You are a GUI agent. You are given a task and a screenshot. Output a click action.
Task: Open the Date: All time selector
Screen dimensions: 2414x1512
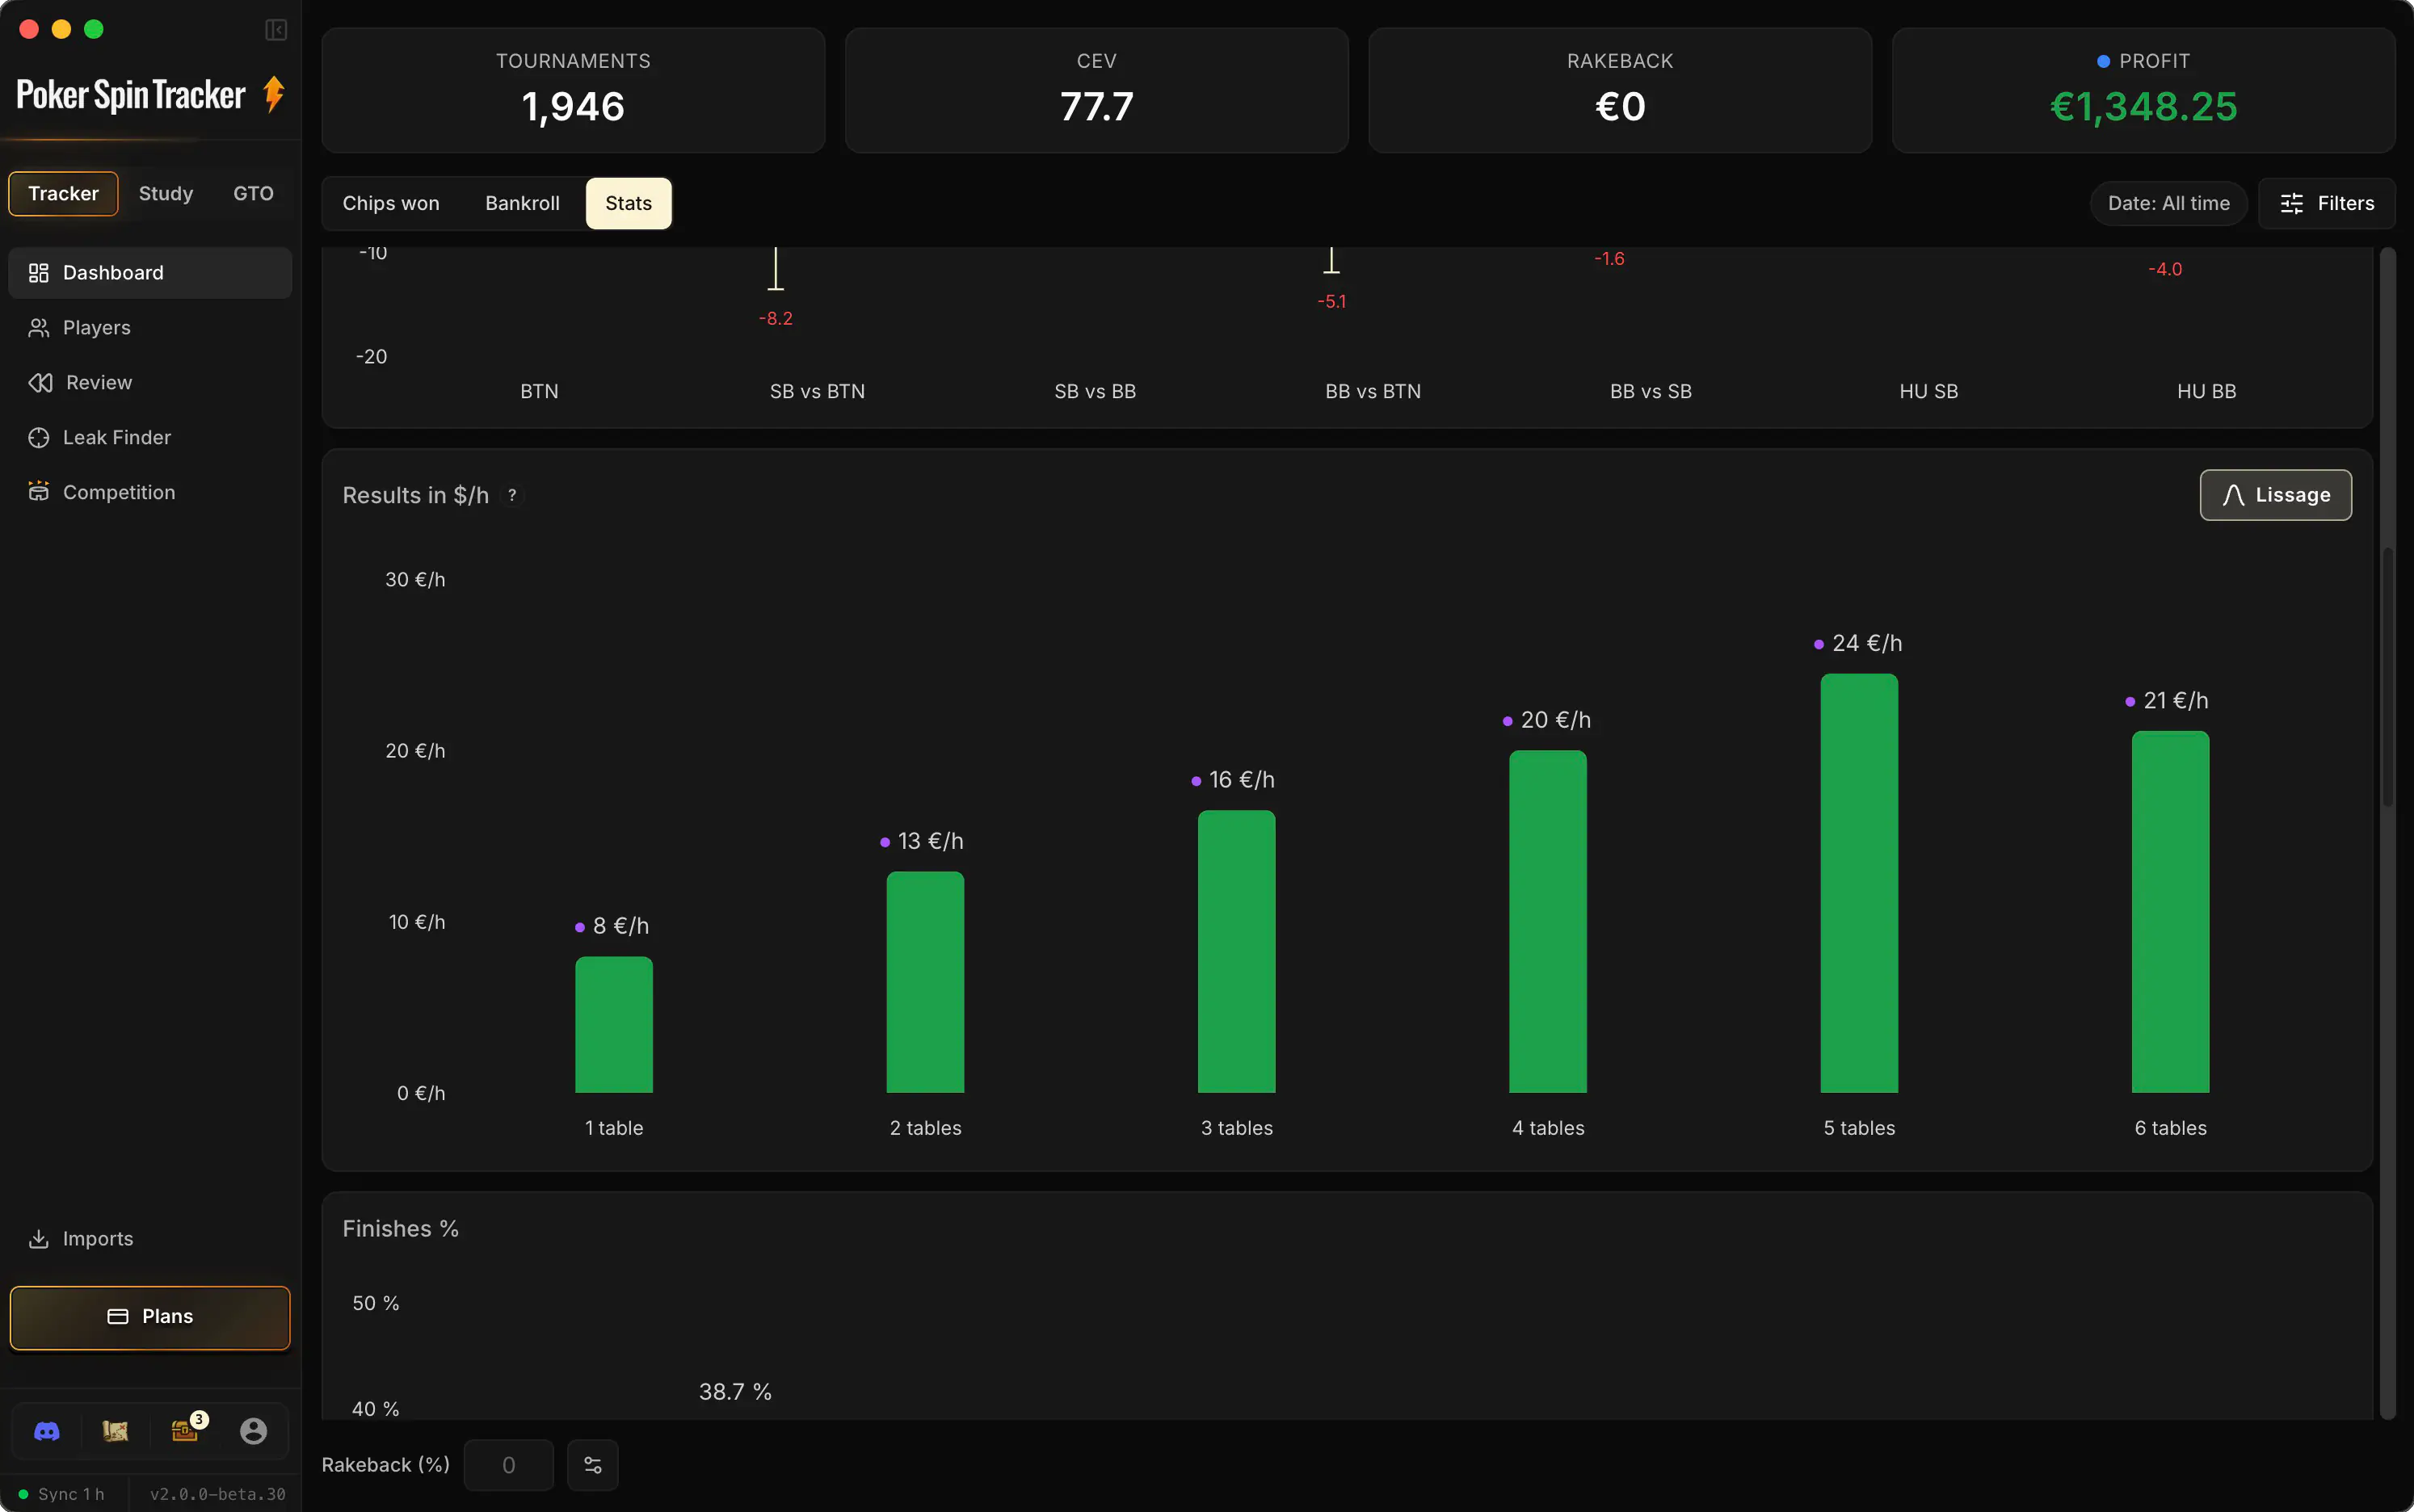coord(2168,203)
